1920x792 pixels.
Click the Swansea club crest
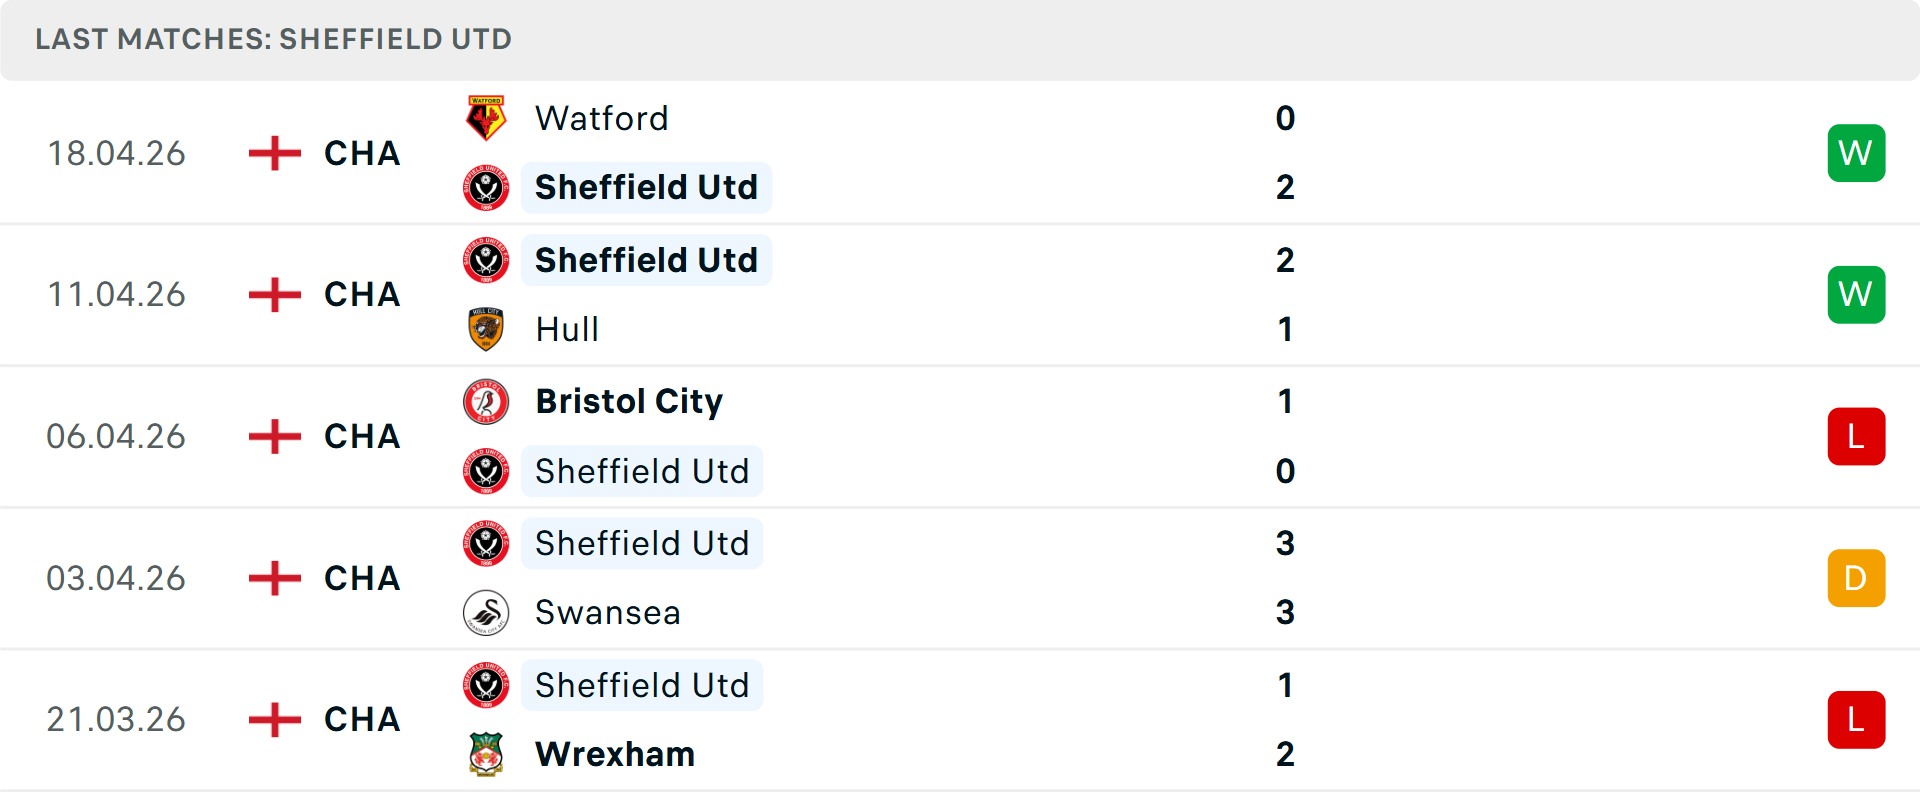(x=486, y=613)
